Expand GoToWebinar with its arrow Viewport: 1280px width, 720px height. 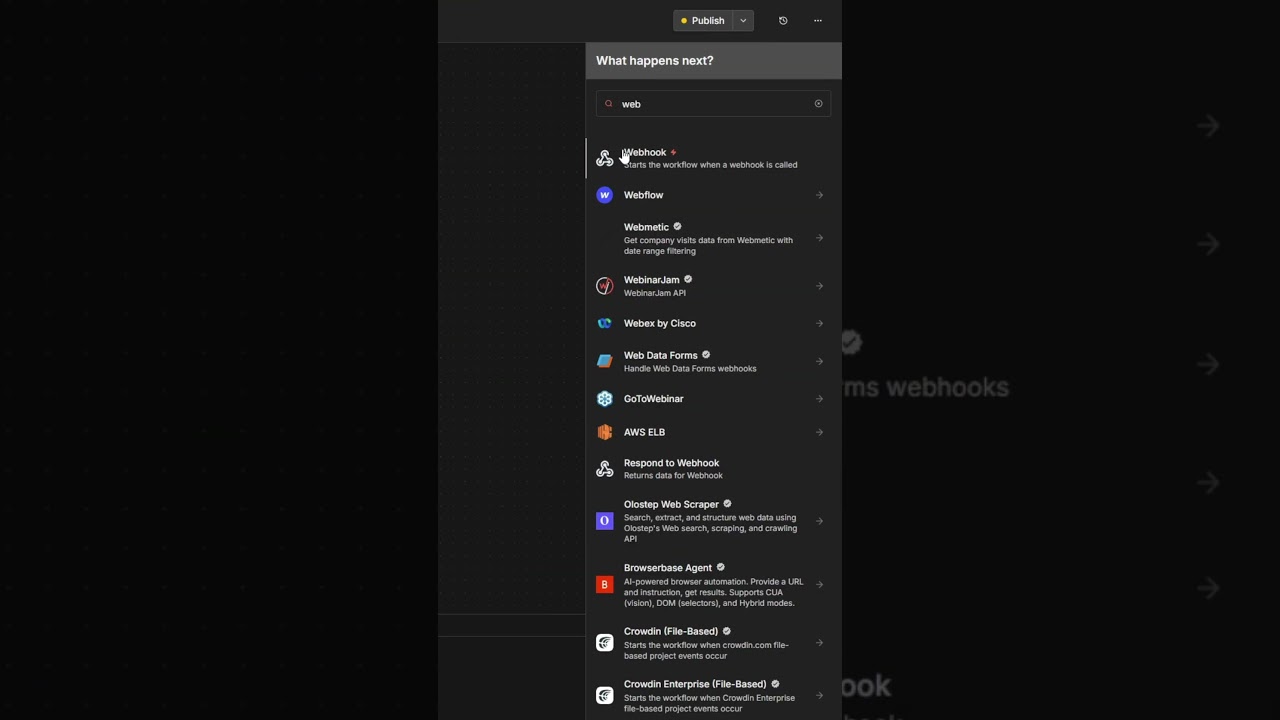(819, 399)
